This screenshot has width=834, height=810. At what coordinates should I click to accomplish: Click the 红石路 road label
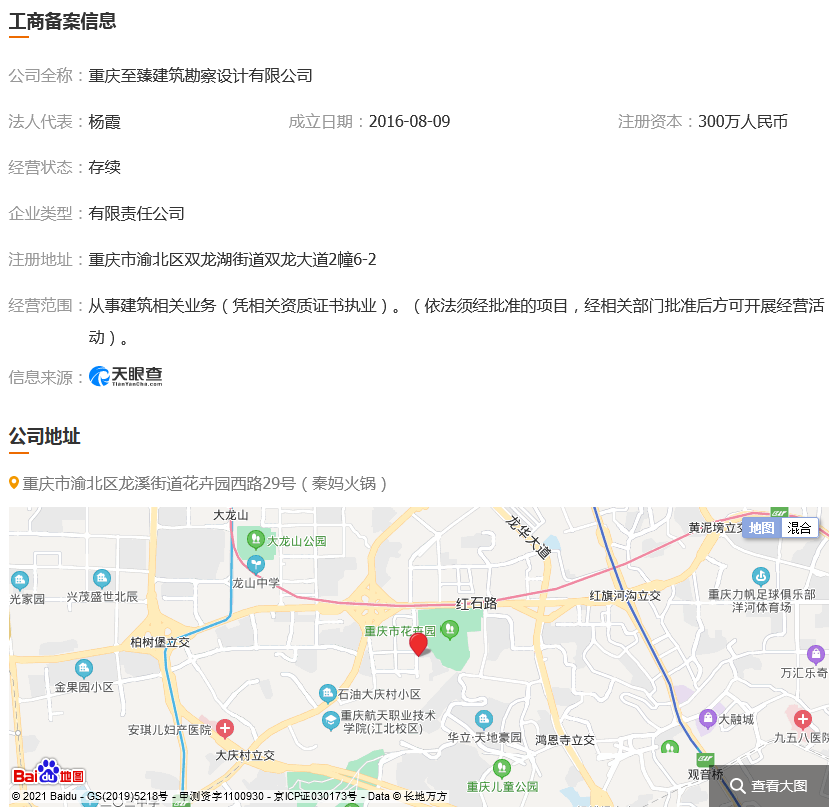[476, 603]
